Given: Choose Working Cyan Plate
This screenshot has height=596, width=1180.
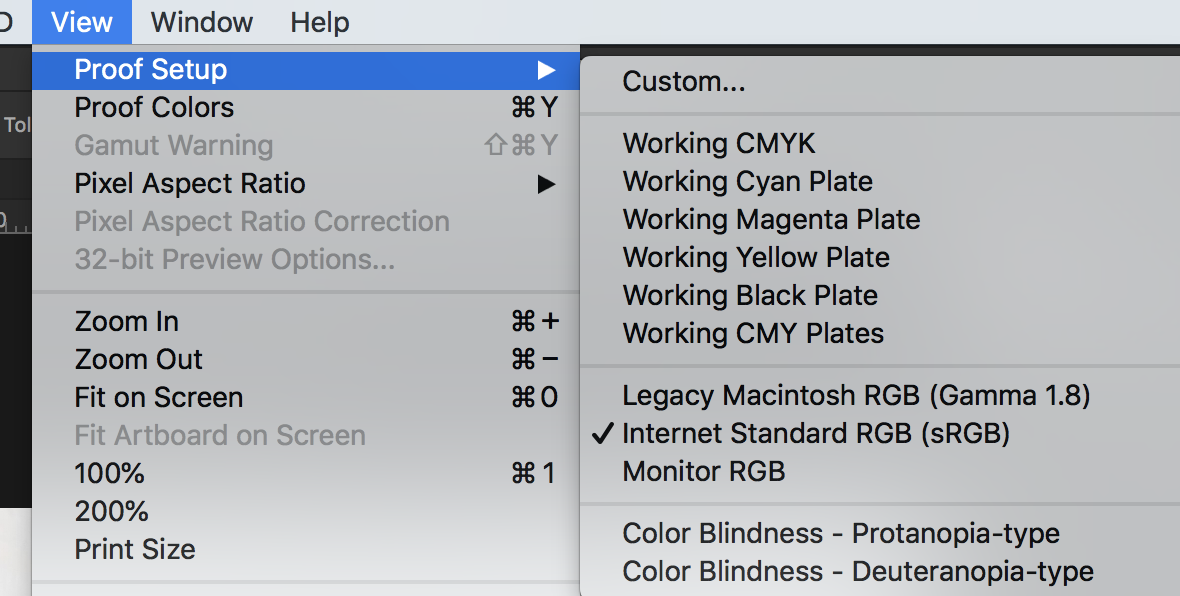Looking at the screenshot, I should pyautogui.click(x=747, y=182).
